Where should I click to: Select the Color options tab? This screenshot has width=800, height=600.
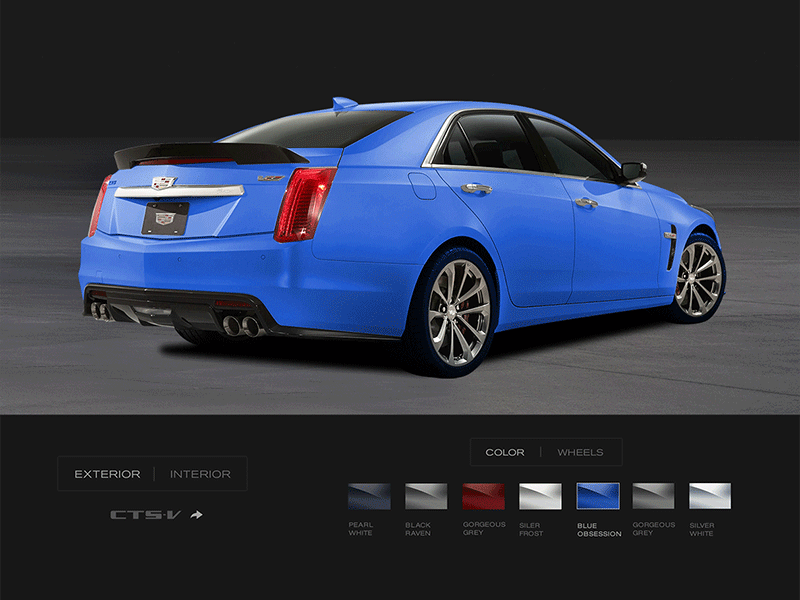(505, 452)
